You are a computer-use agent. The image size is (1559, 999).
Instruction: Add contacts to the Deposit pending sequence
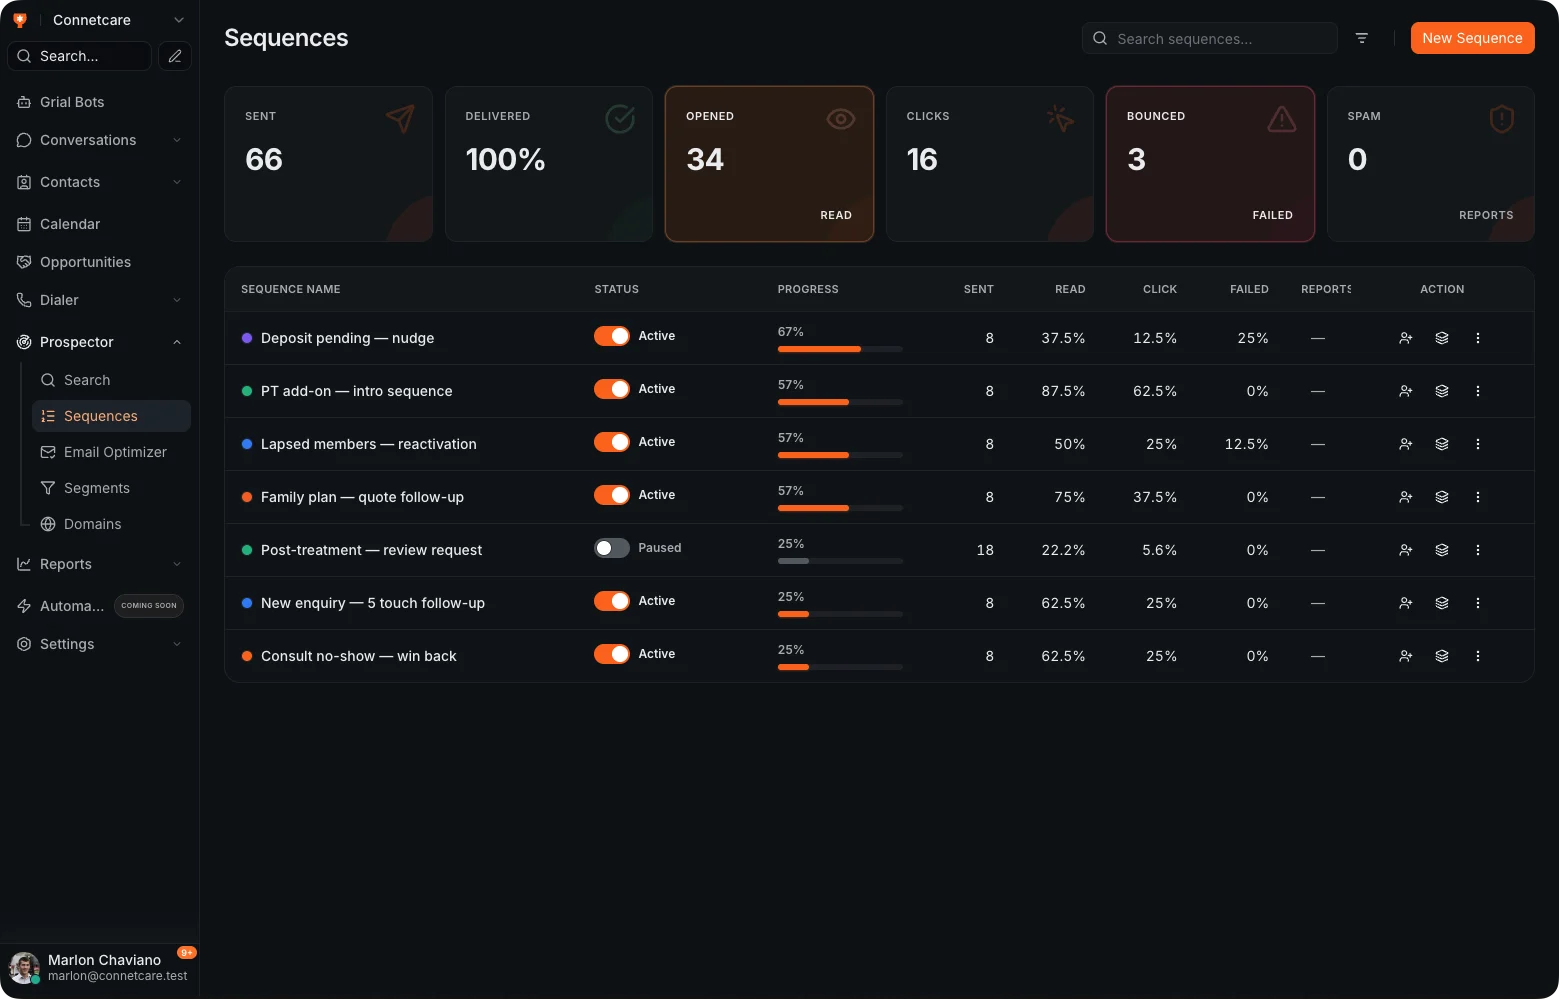coord(1405,338)
